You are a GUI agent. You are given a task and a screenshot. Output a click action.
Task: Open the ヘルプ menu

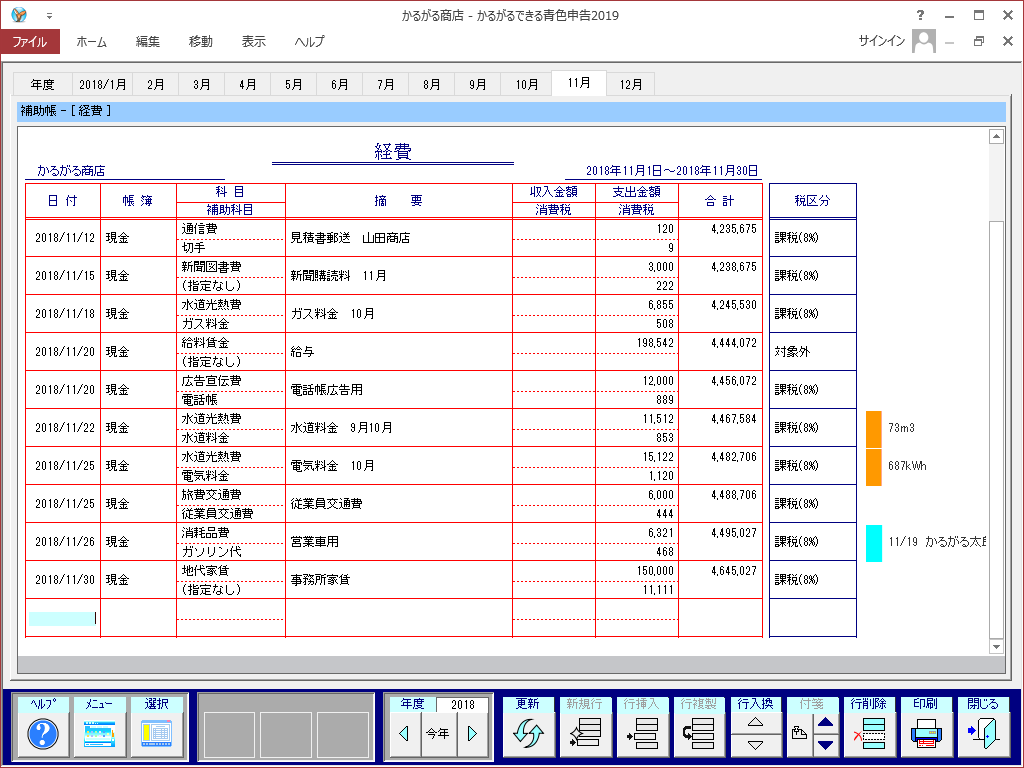309,41
